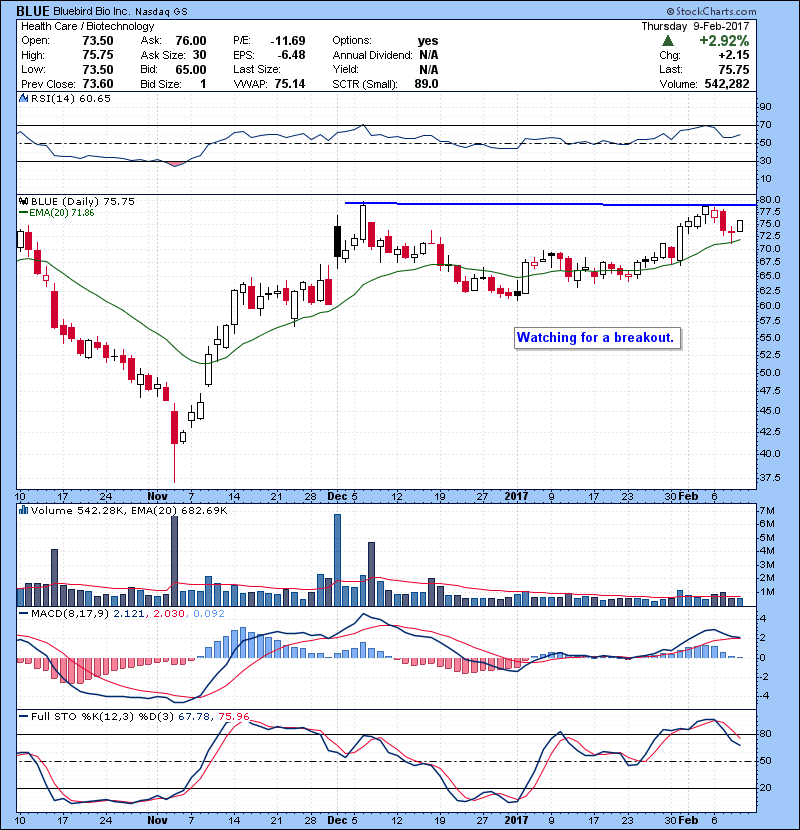The width and height of the screenshot is (800, 830).
Task: Click the Low value 73.50
Action: [98, 69]
